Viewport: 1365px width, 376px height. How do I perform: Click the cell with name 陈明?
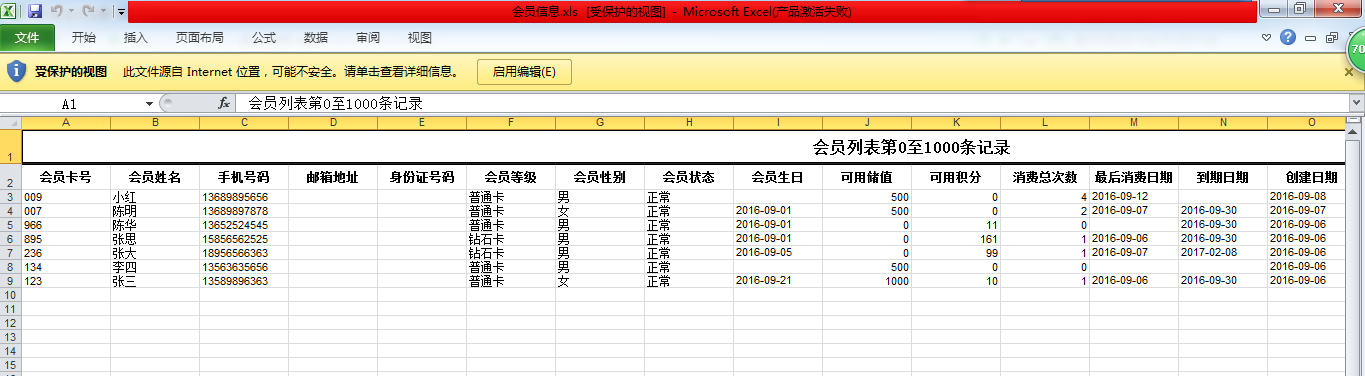[x=155, y=211]
